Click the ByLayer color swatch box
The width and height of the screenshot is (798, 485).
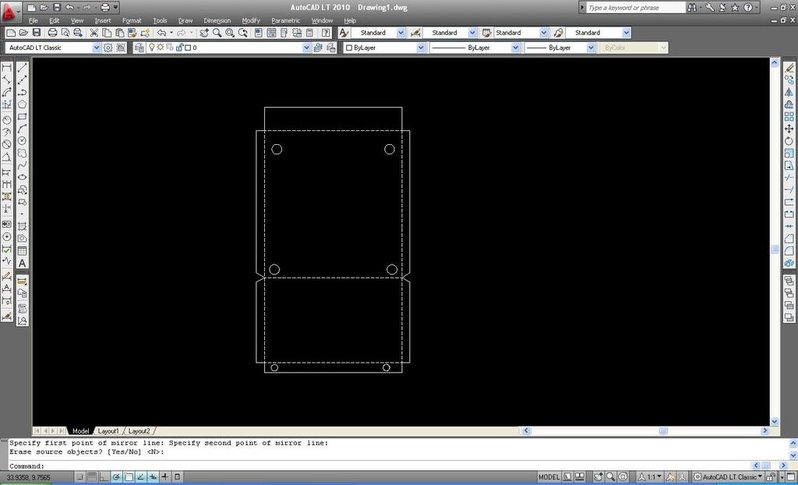[x=349, y=48]
